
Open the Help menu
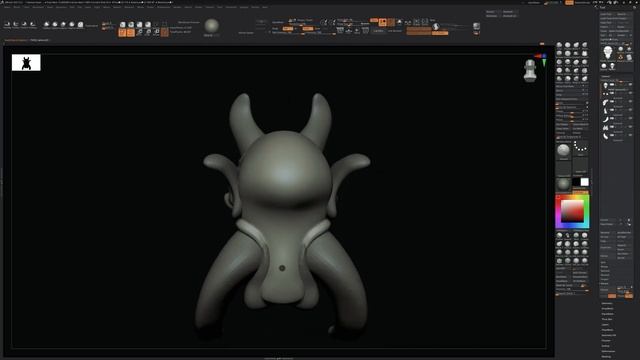(x=265, y=7)
